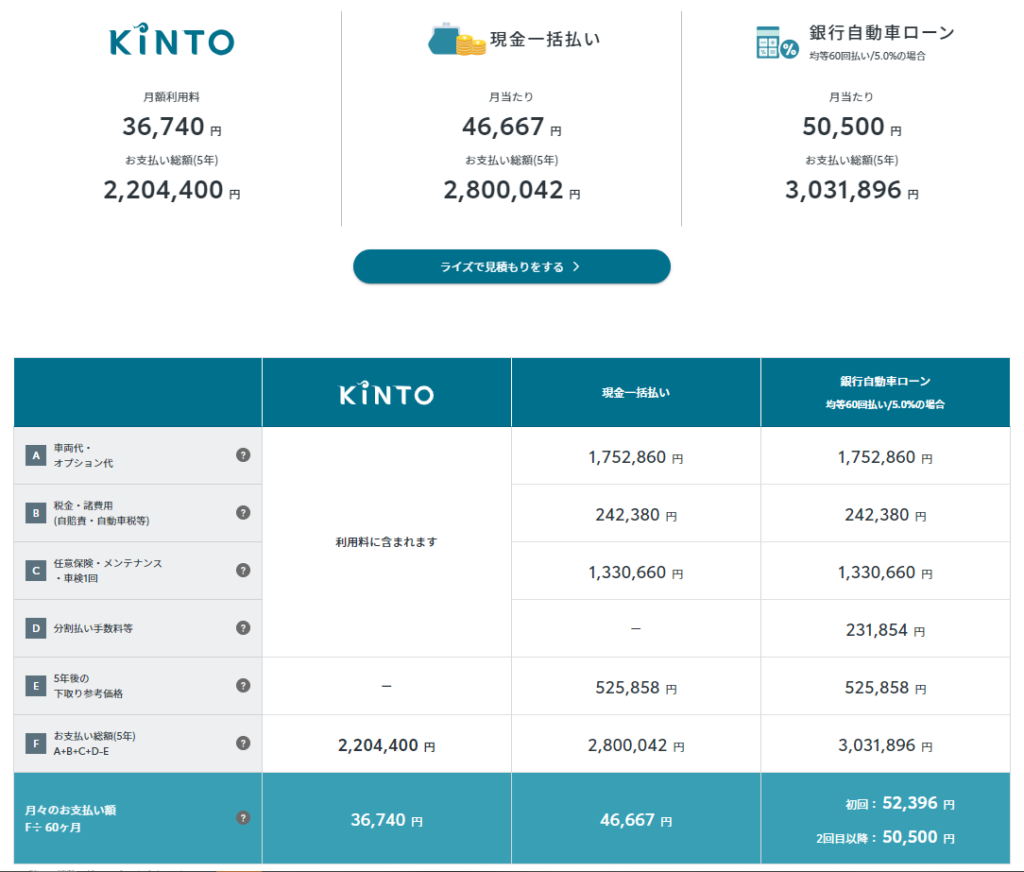Click 525,858 円 in 現金一括払い column

(636, 687)
